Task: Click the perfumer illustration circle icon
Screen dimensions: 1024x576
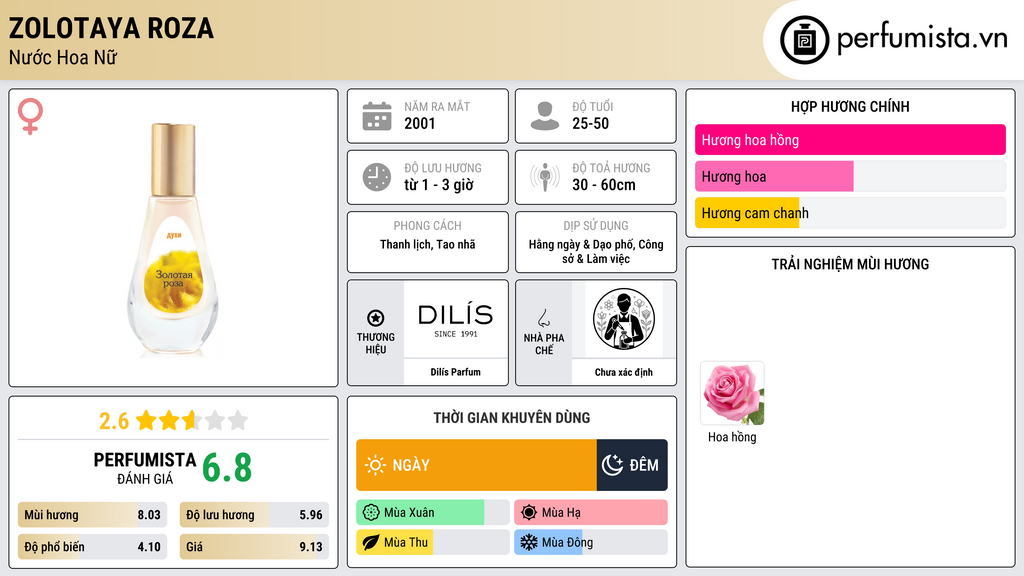Action: 624,319
